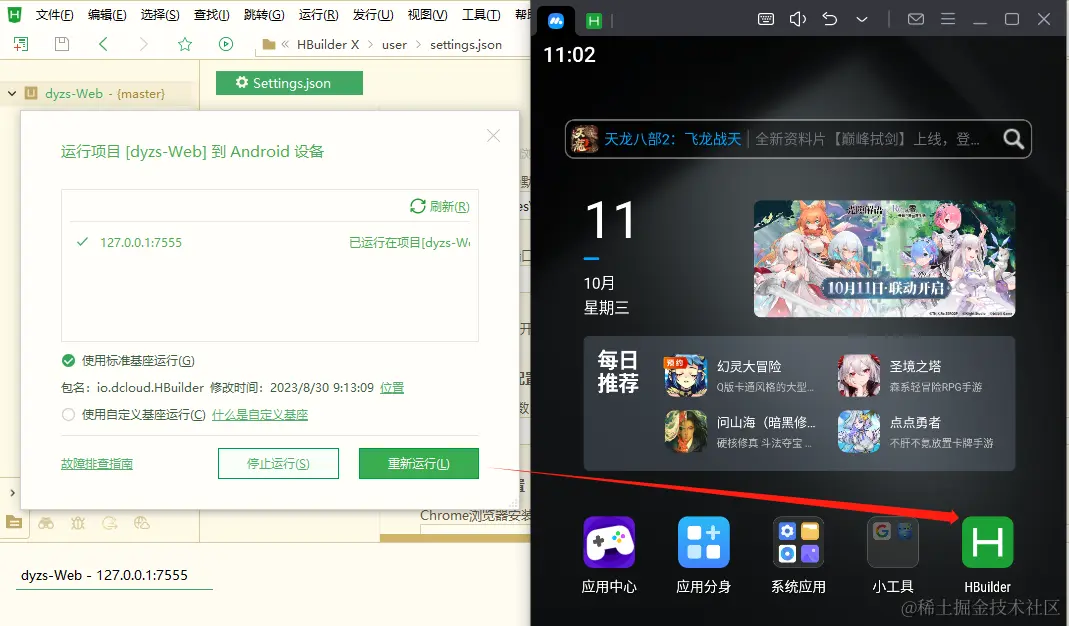Open the 运行(R) menu
This screenshot has width=1069, height=626.
click(318, 14)
